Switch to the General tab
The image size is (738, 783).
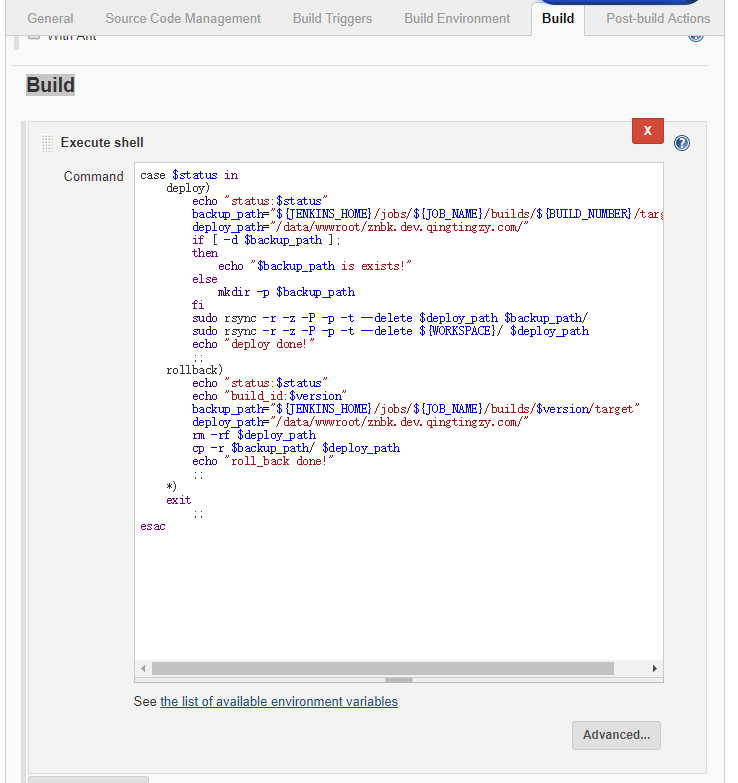click(x=50, y=18)
